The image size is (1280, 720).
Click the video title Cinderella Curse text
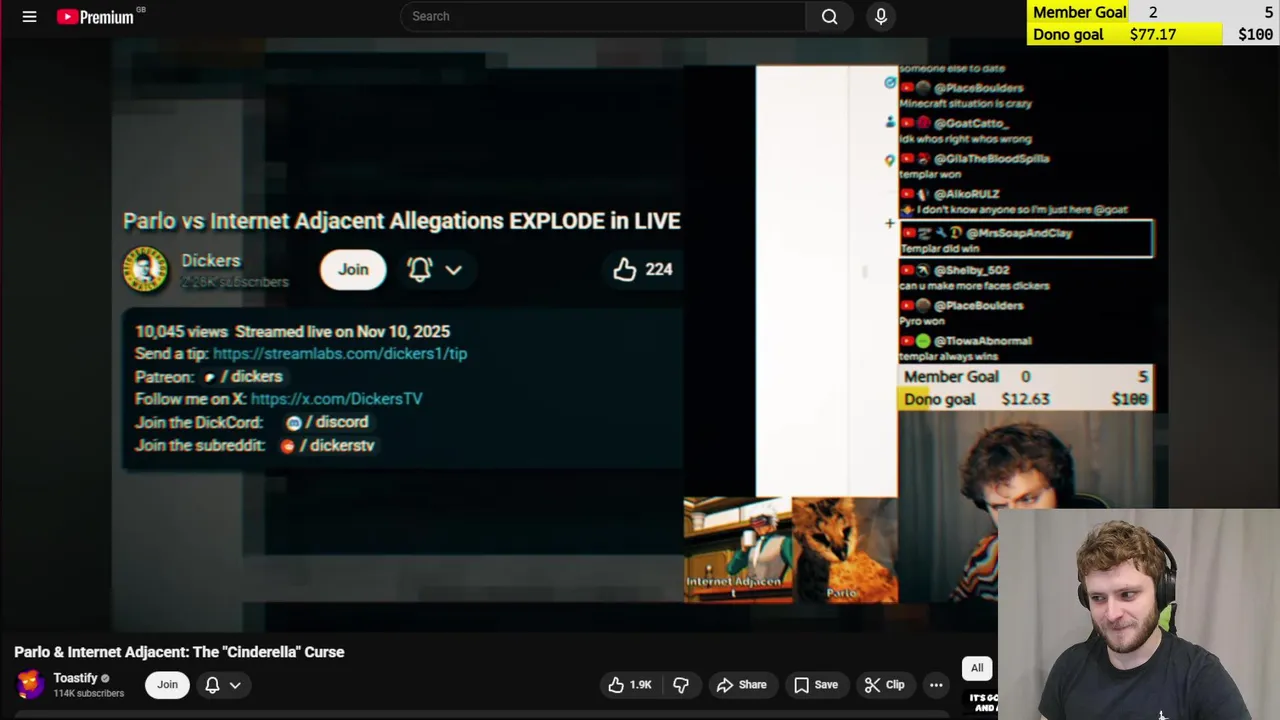coord(179,652)
